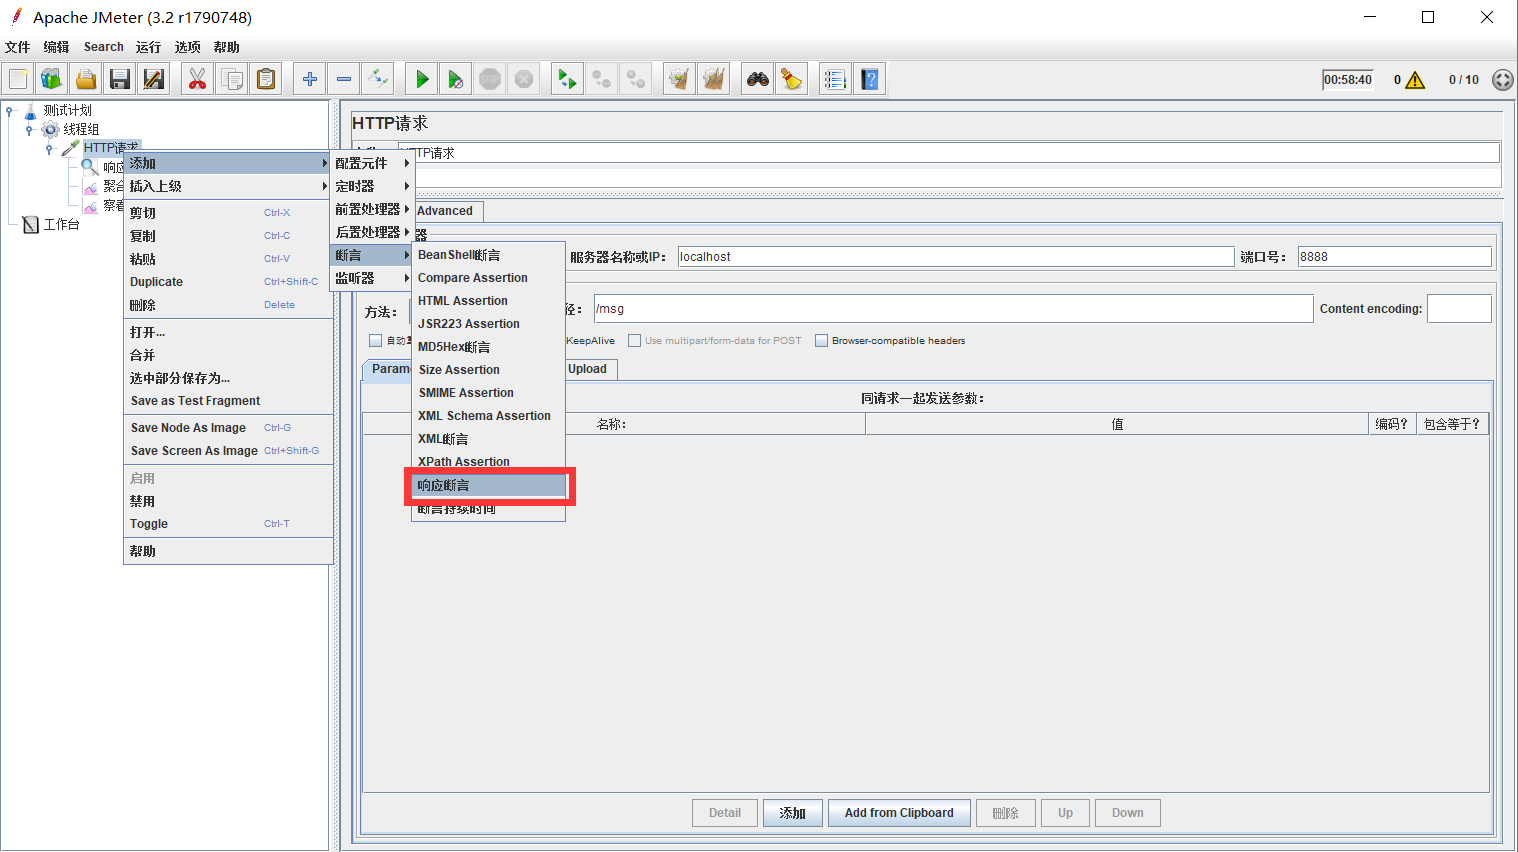Click the Collapse All minus icon
Viewport: 1518px width, 852px height.
[344, 79]
